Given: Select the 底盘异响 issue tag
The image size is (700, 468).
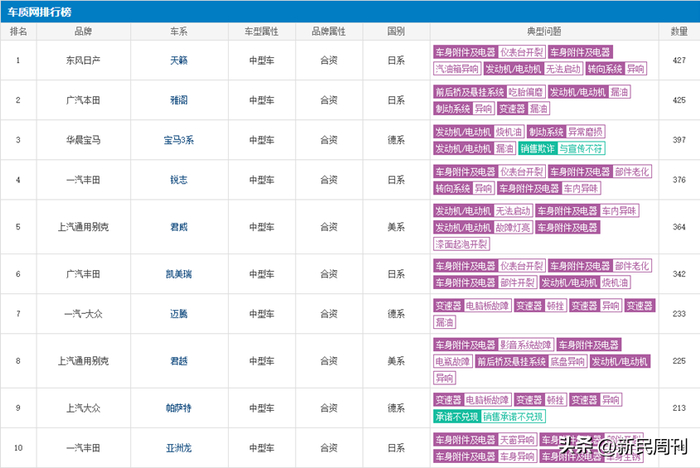Looking at the screenshot, I should tap(567, 361).
